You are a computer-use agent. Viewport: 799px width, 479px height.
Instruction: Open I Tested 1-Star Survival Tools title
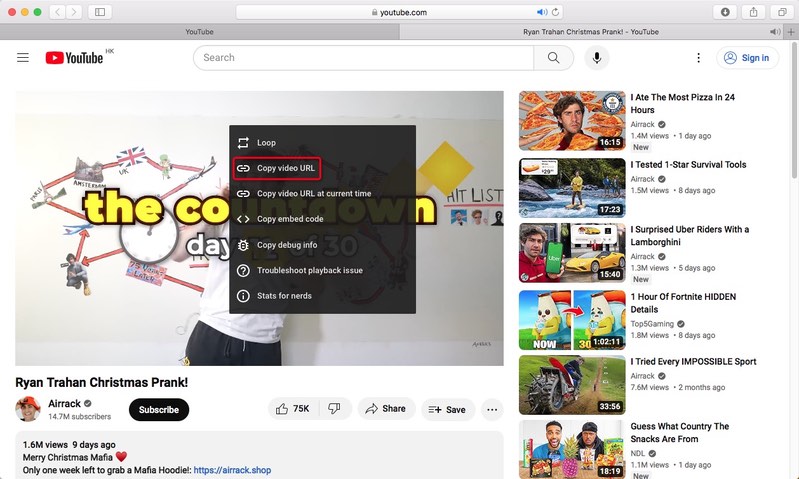688,165
